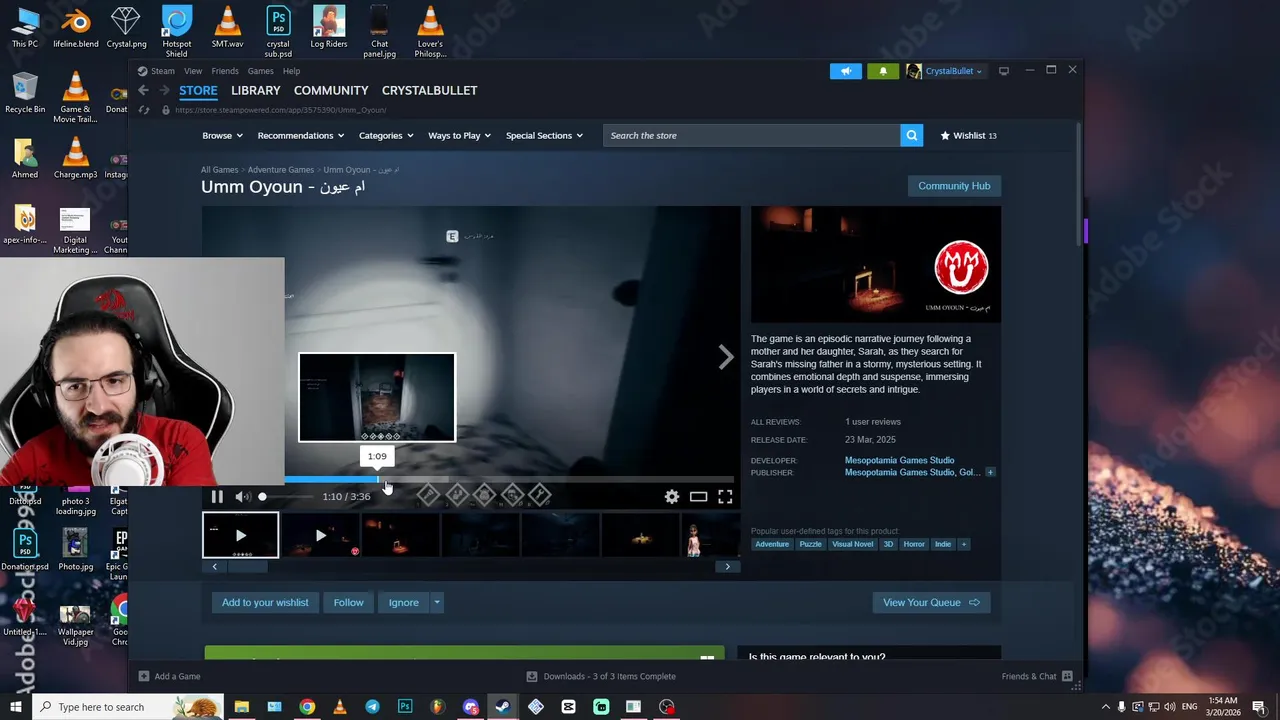Open the Help menu
The width and height of the screenshot is (1280, 720).
pos(291,71)
